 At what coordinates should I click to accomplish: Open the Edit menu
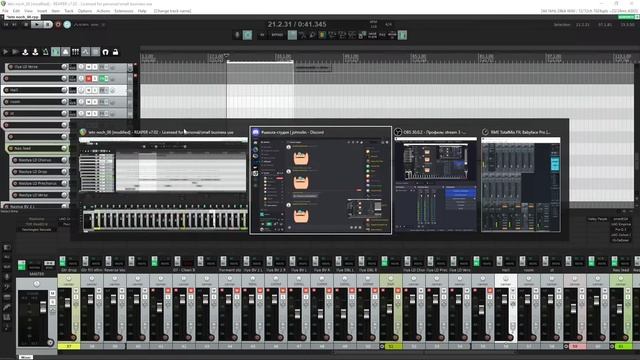[16, 11]
